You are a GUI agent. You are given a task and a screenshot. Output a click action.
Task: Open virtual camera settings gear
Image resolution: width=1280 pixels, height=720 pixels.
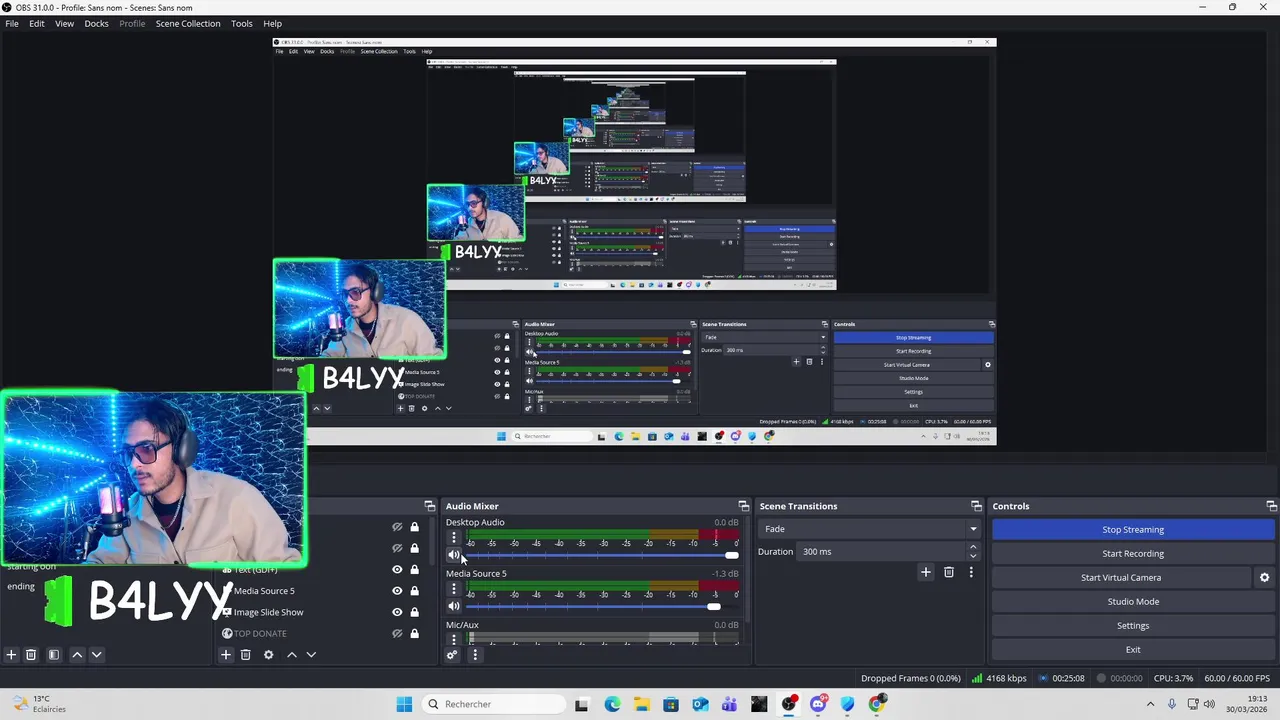1264,577
